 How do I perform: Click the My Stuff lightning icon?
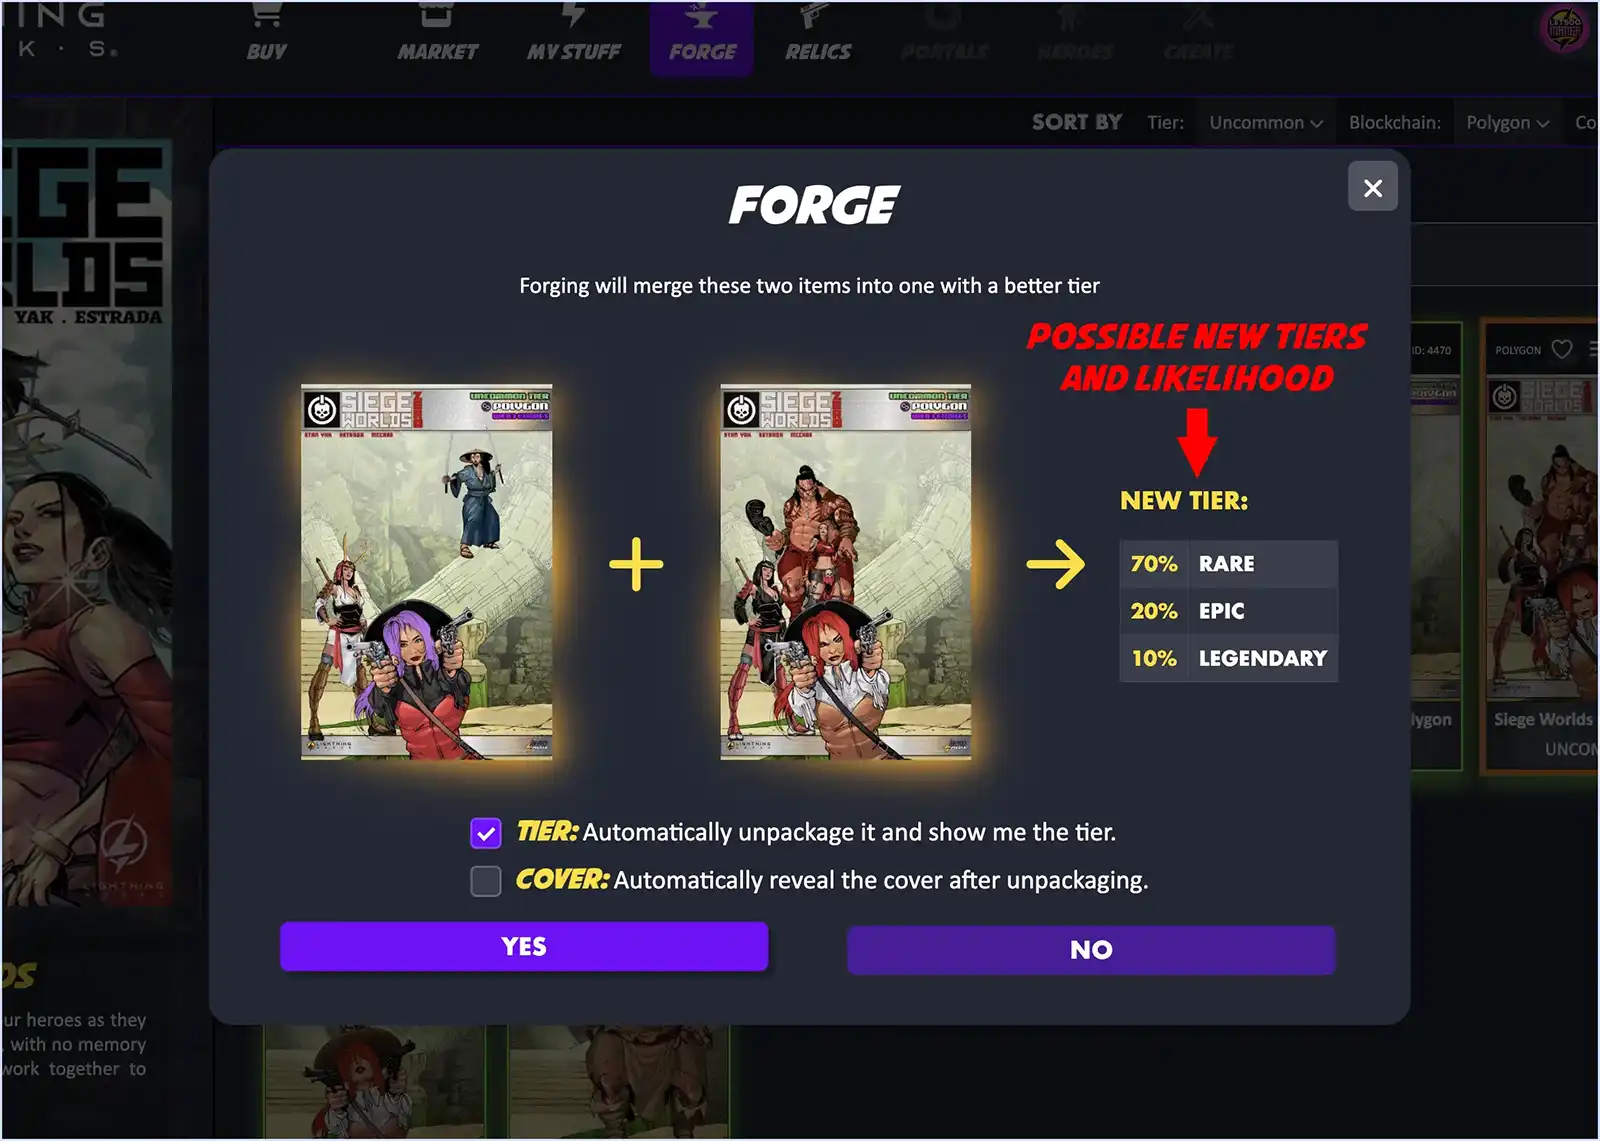point(573,15)
